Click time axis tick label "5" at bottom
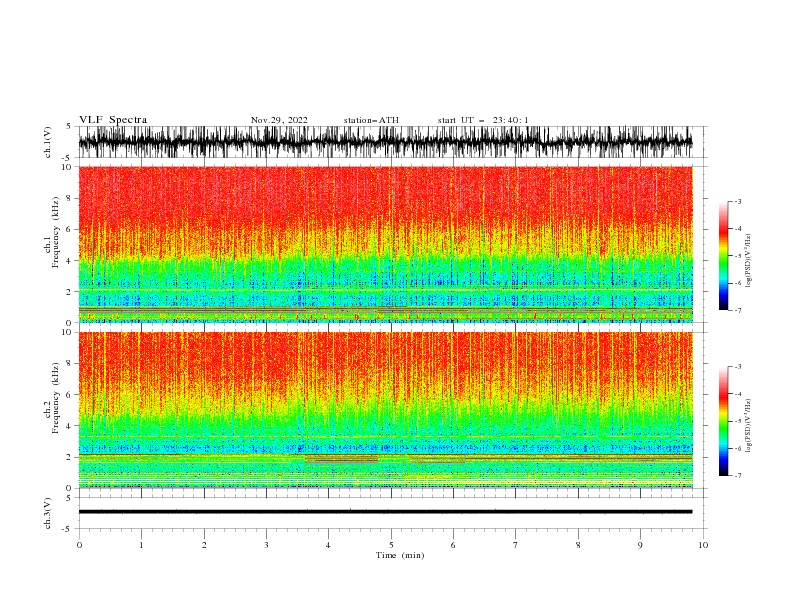This screenshot has width=792, height=612. point(391,545)
